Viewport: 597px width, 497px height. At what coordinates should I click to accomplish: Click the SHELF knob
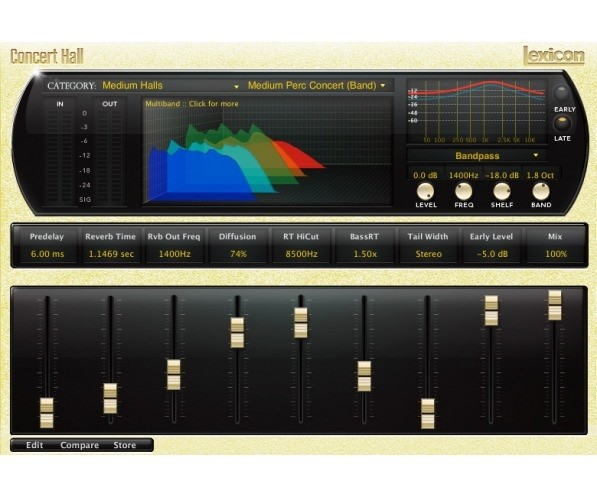(502, 192)
